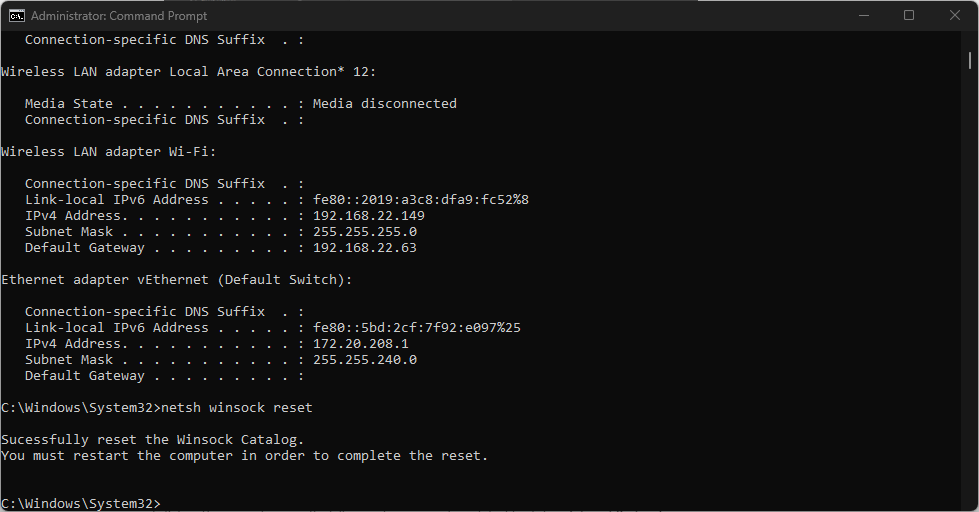Click the Wi-Fi IPv4 address 192.168.22.149
This screenshot has width=979, height=512.
pyautogui.click(x=368, y=216)
